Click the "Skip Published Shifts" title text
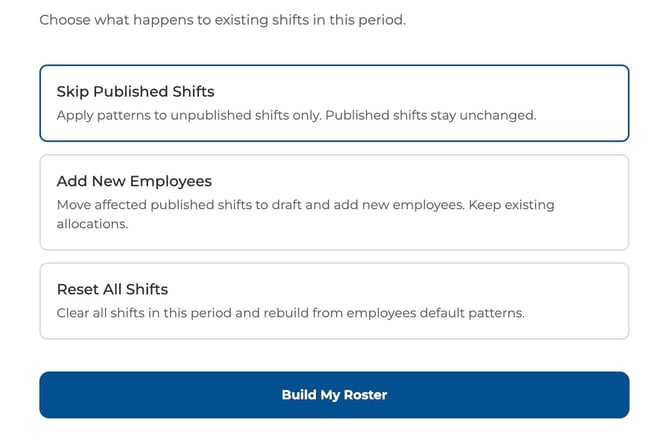 (135, 92)
